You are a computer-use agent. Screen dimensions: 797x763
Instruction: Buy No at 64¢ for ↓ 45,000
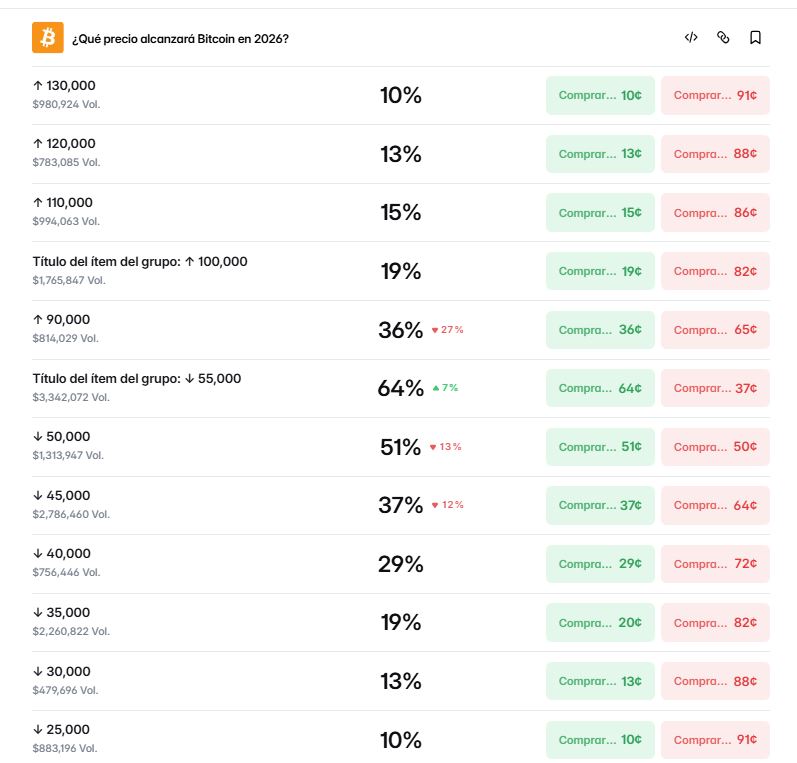[715, 505]
